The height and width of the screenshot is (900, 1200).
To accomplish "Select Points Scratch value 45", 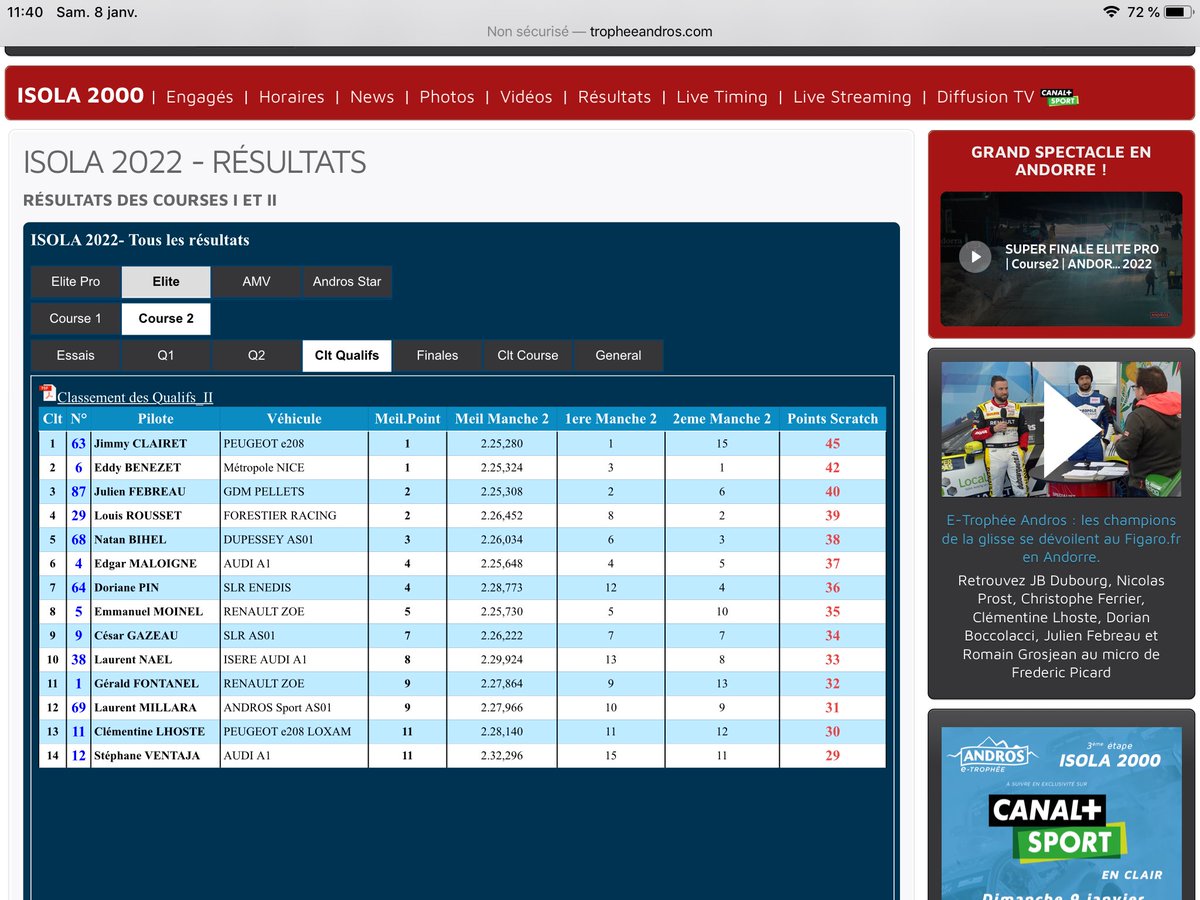I will click(833, 443).
